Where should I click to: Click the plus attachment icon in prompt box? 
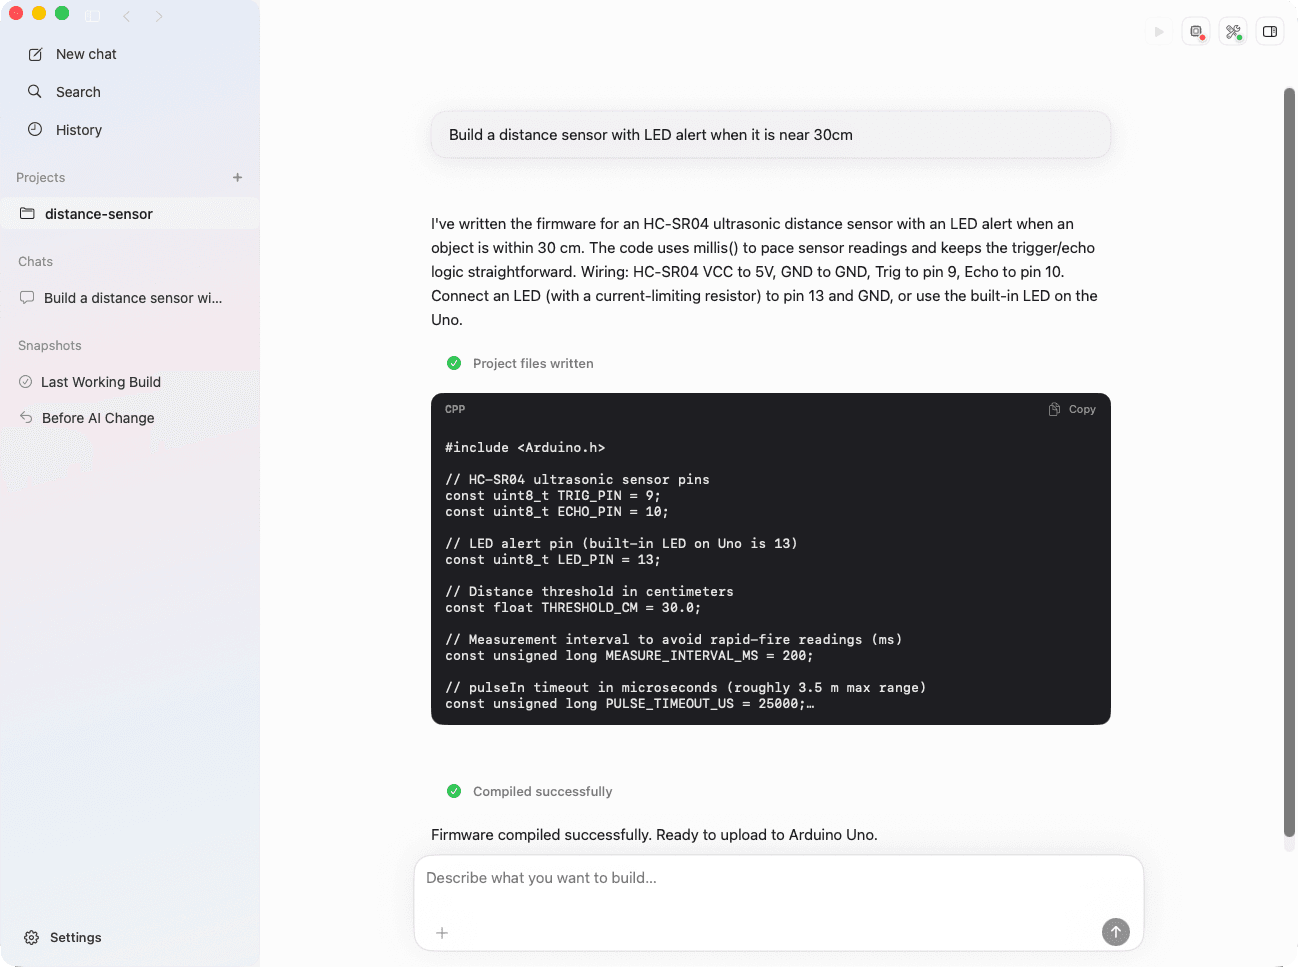pos(442,933)
